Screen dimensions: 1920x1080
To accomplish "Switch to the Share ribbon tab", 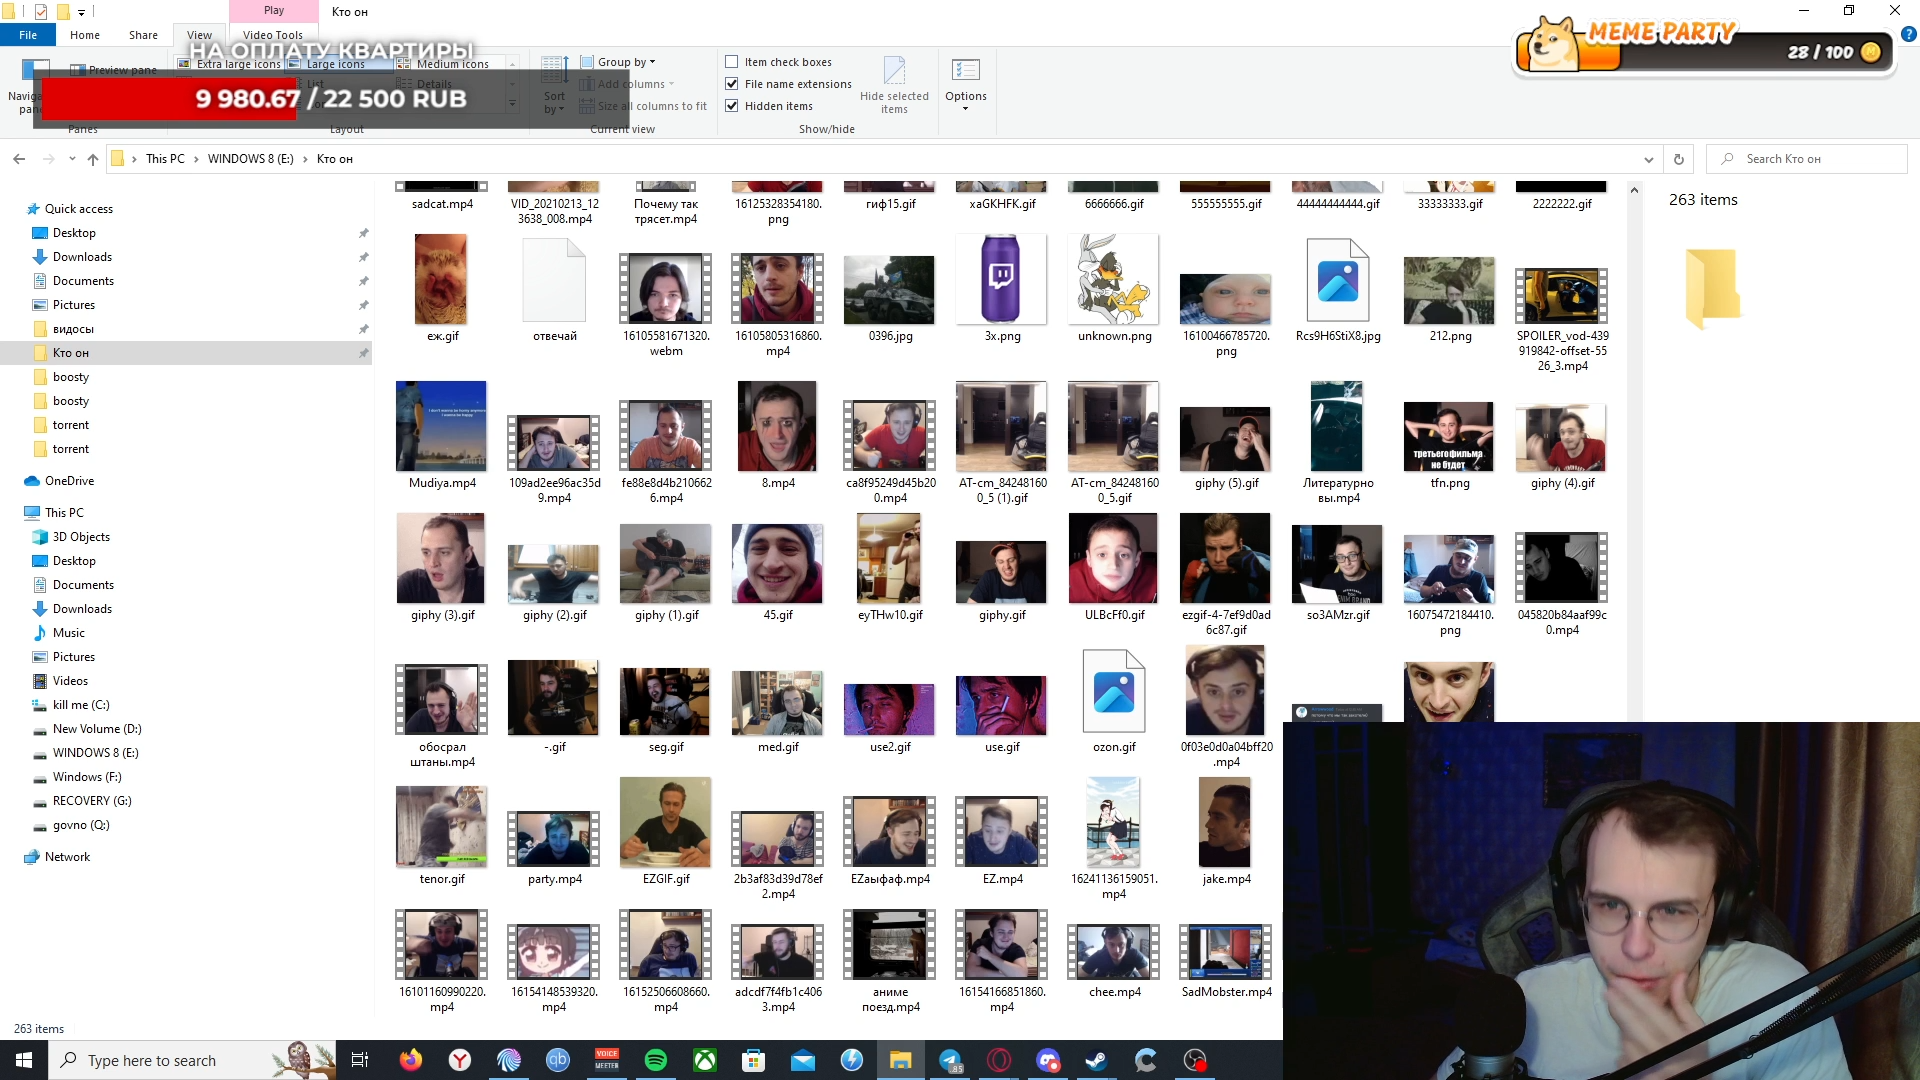I will [x=143, y=35].
